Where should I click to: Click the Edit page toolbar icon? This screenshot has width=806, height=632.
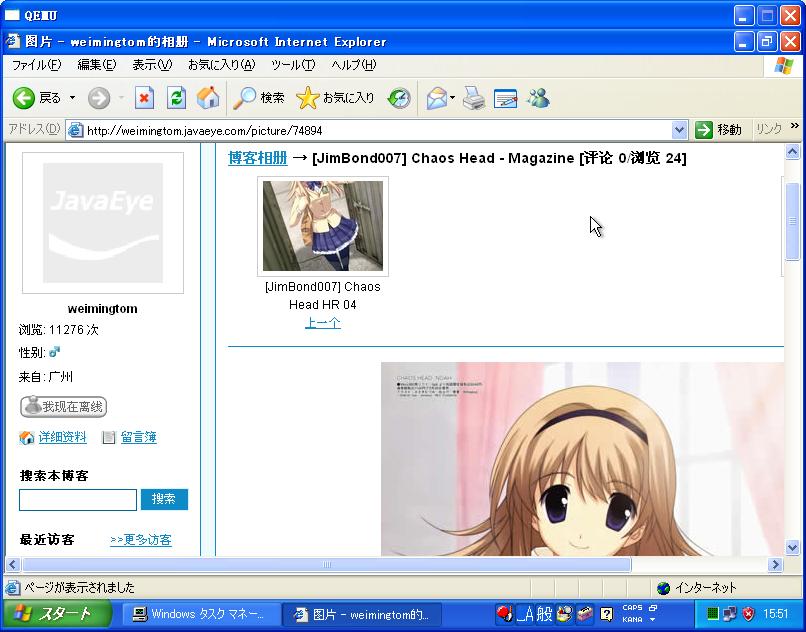(505, 98)
